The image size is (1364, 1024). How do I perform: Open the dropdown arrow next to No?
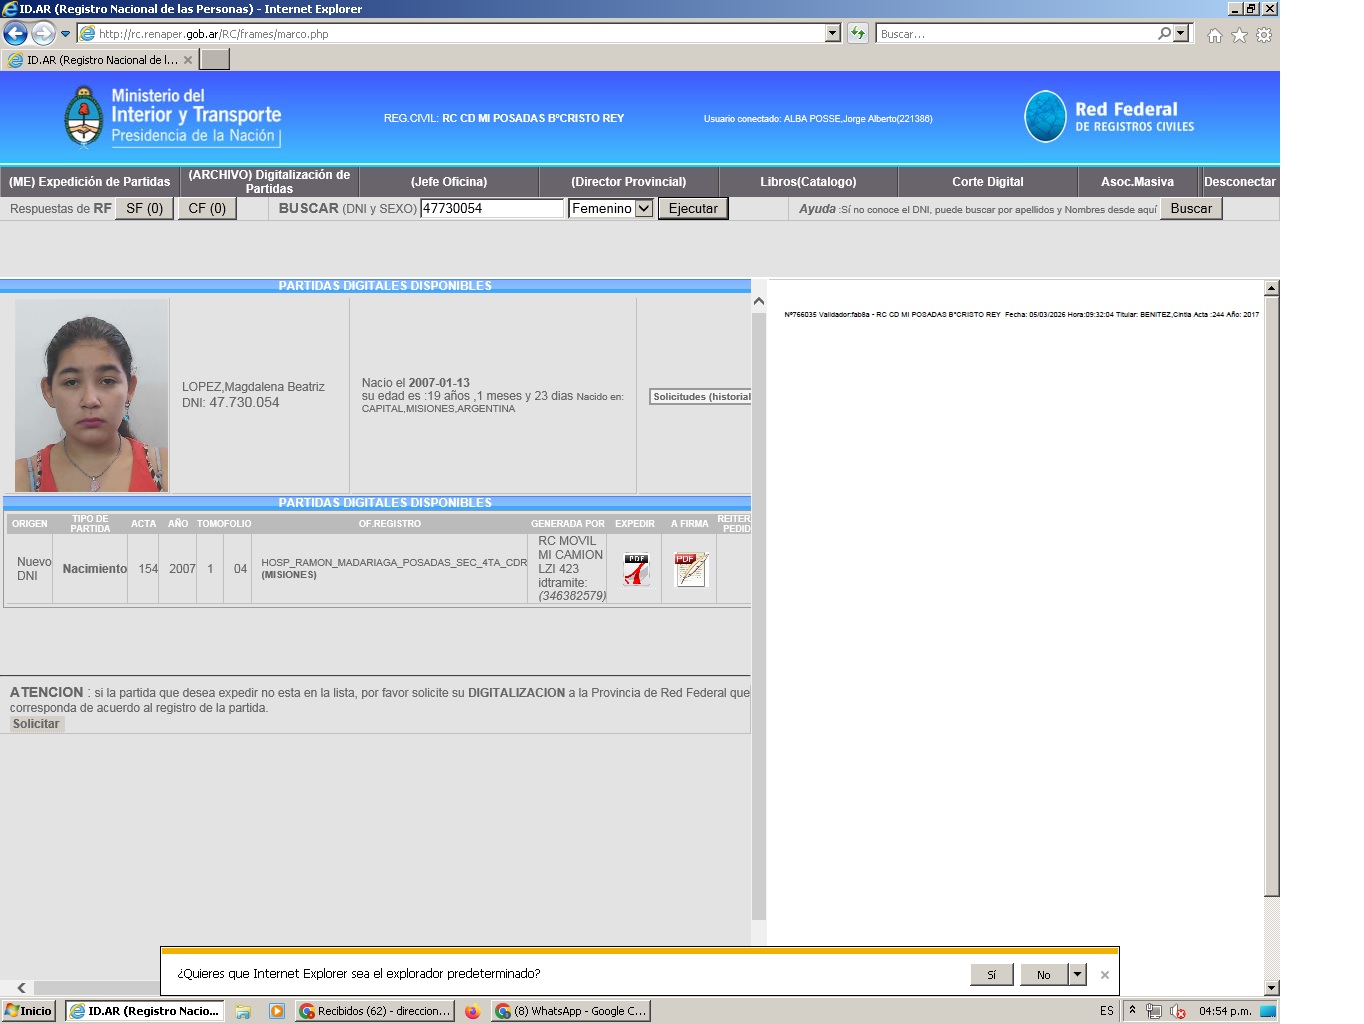tap(1077, 974)
